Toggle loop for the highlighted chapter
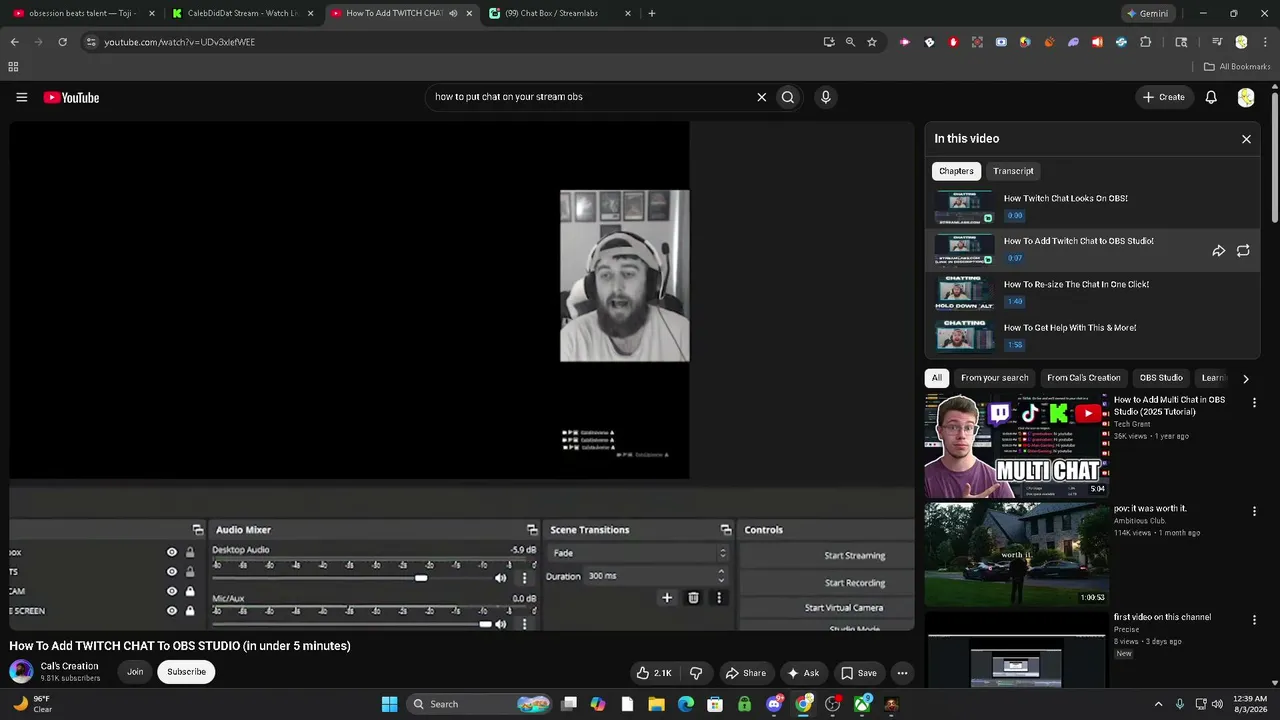 tap(1243, 251)
